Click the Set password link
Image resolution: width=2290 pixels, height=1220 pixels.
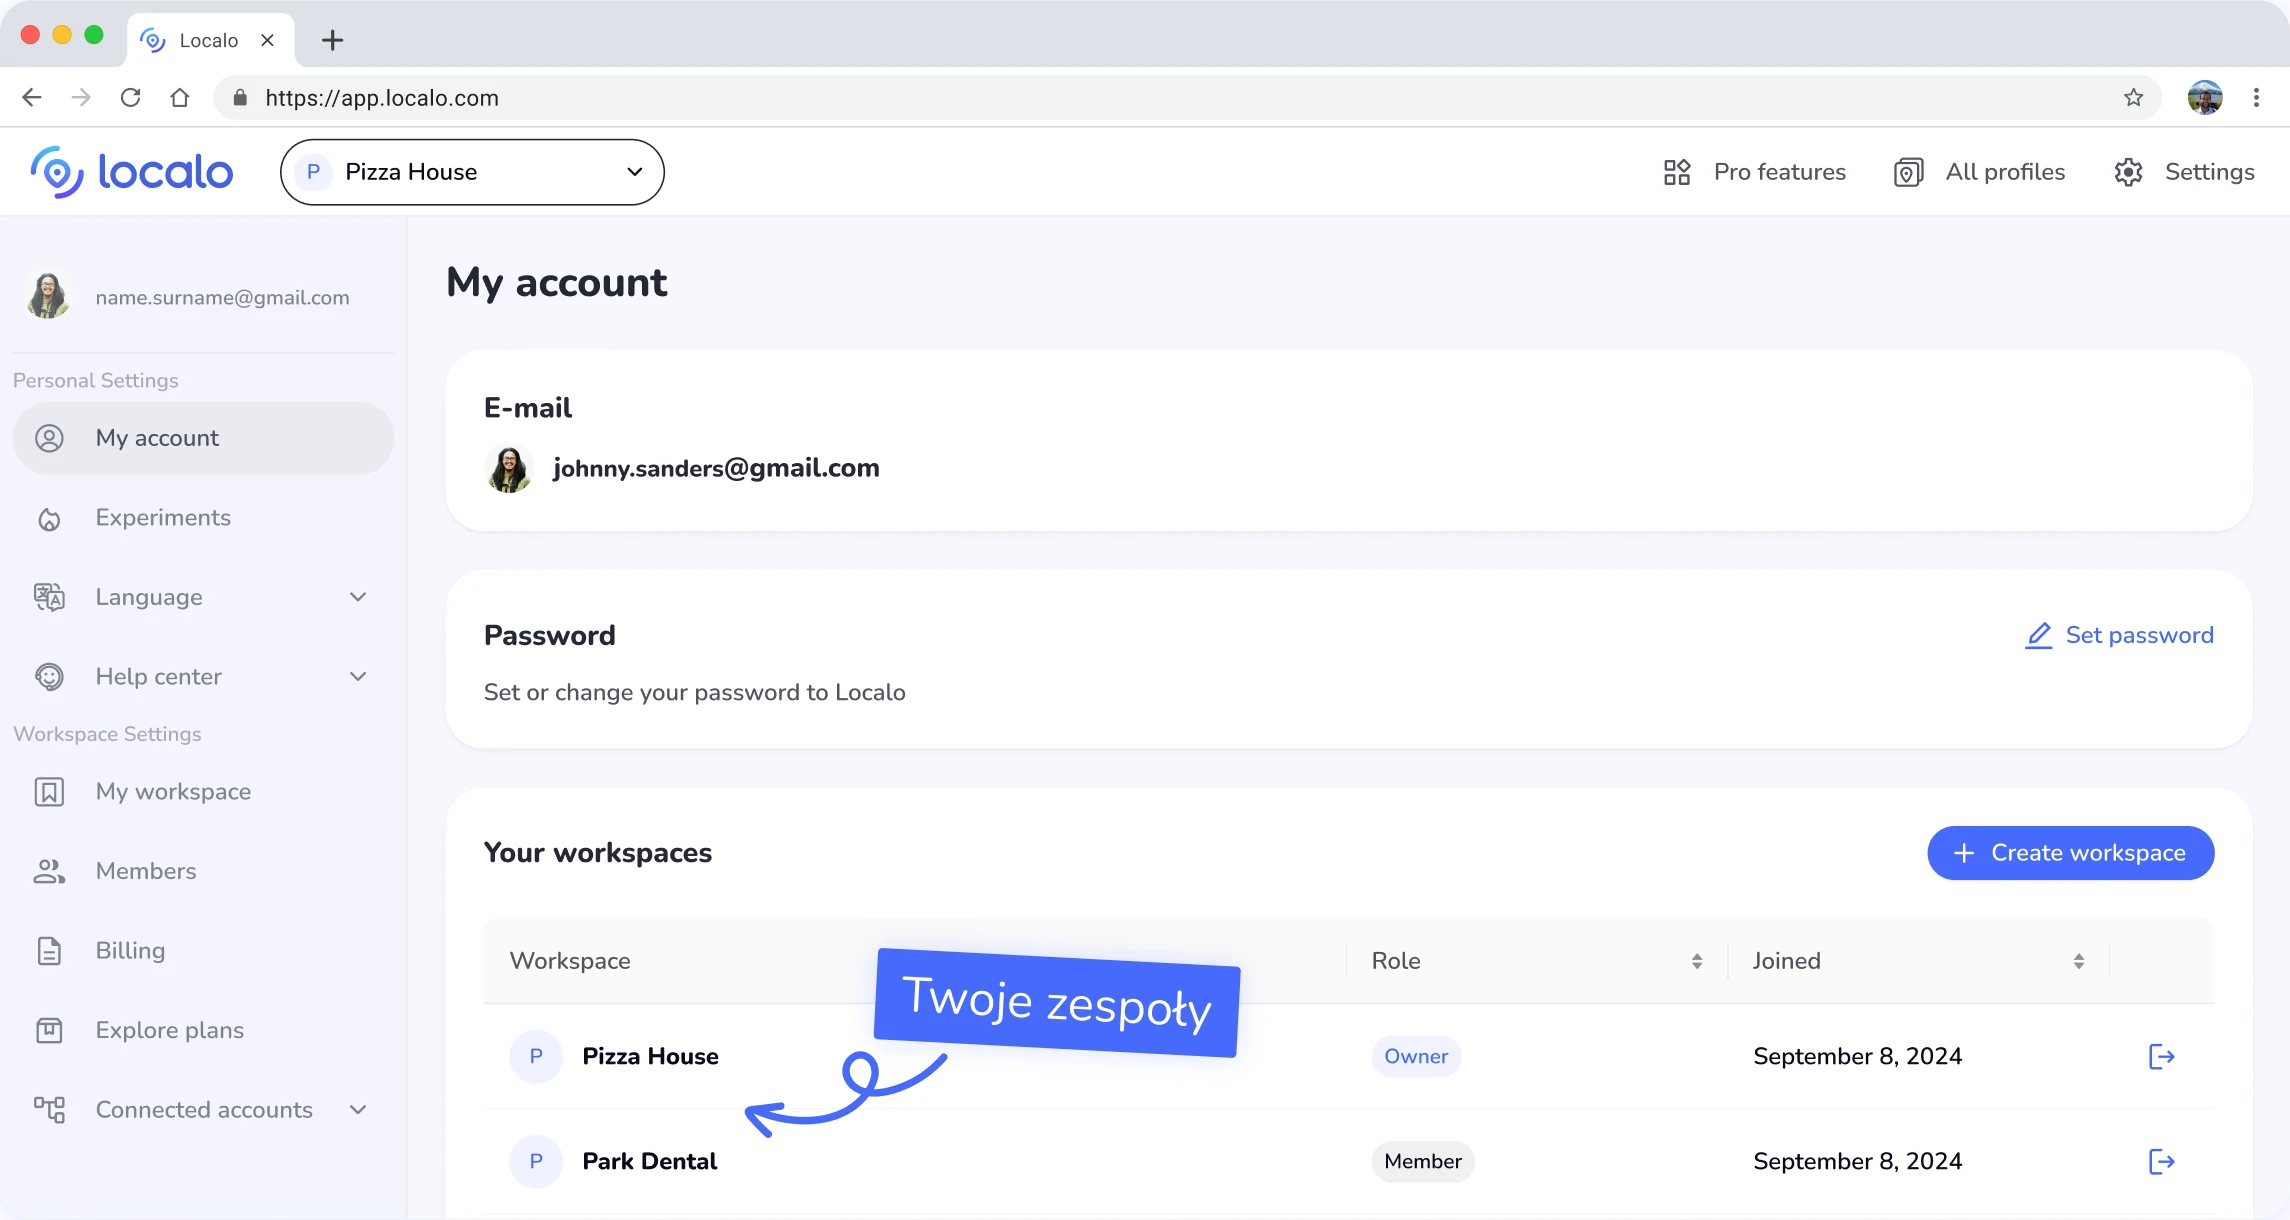click(2119, 635)
